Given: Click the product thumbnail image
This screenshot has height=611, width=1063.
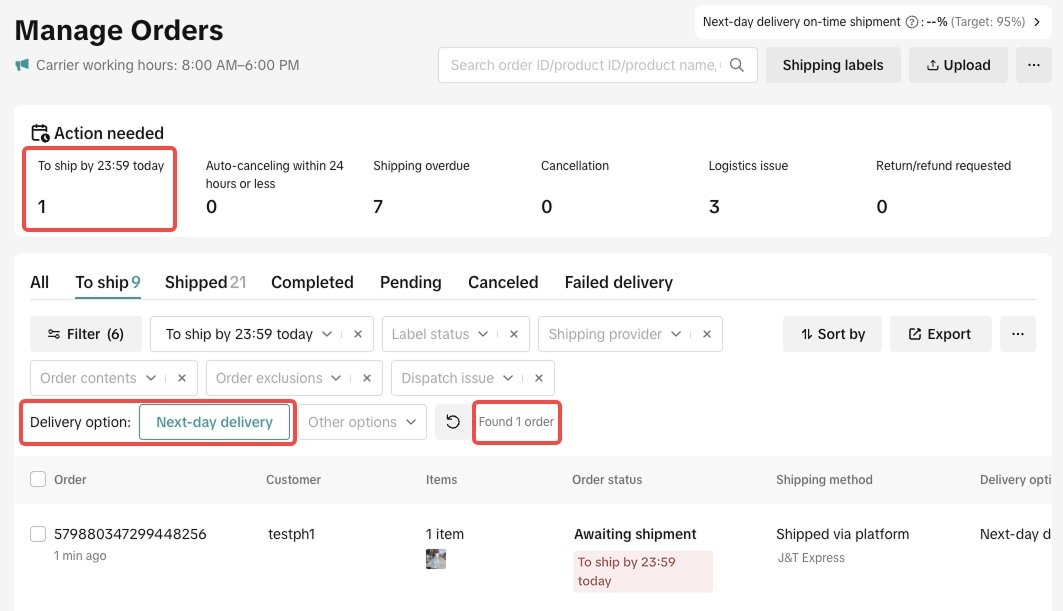Looking at the screenshot, I should click(436, 559).
